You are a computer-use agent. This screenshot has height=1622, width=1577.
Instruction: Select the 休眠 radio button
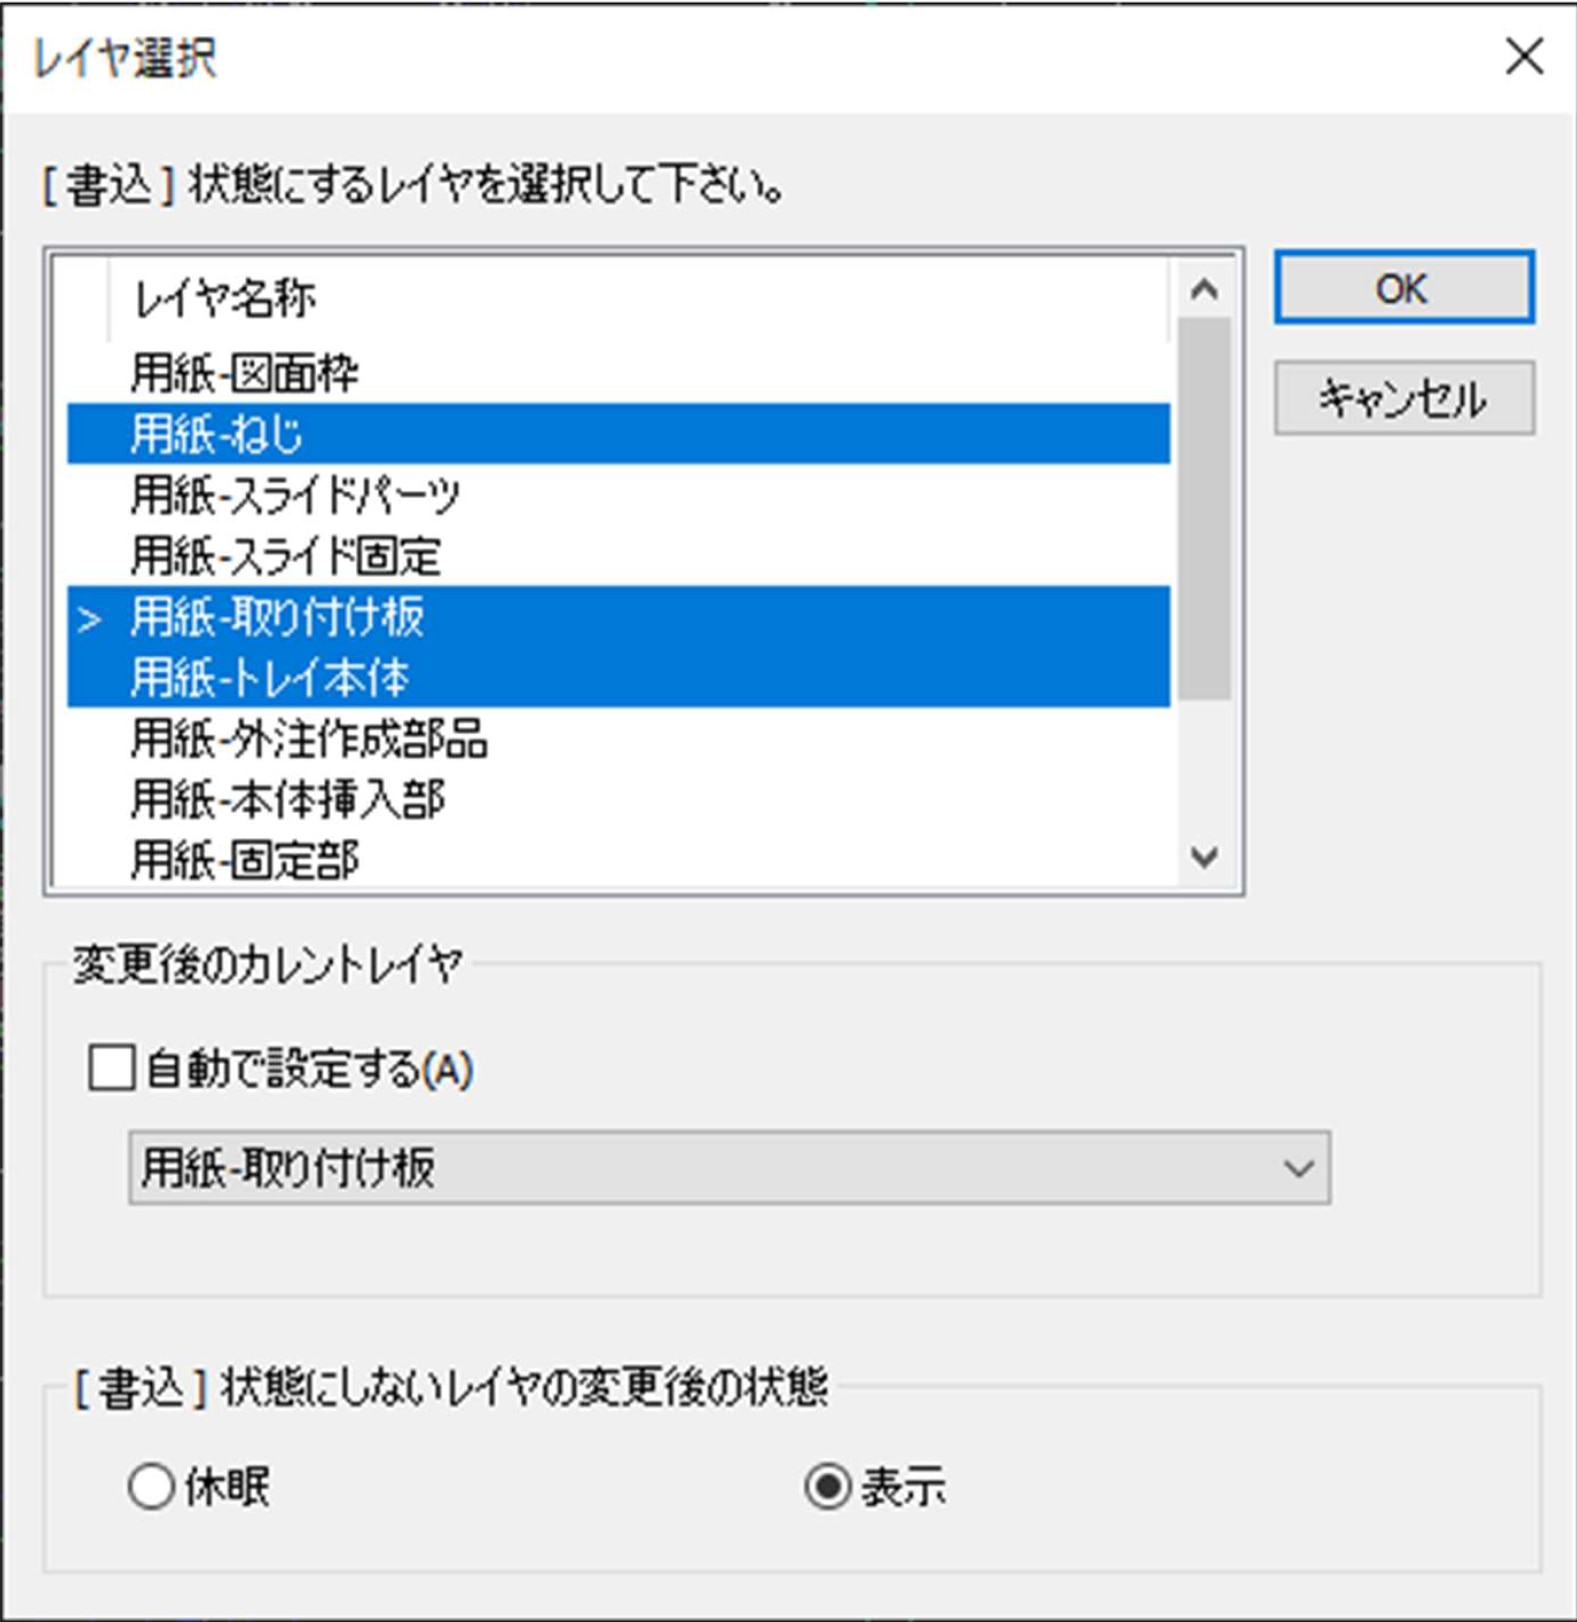pyautogui.click(x=152, y=1487)
